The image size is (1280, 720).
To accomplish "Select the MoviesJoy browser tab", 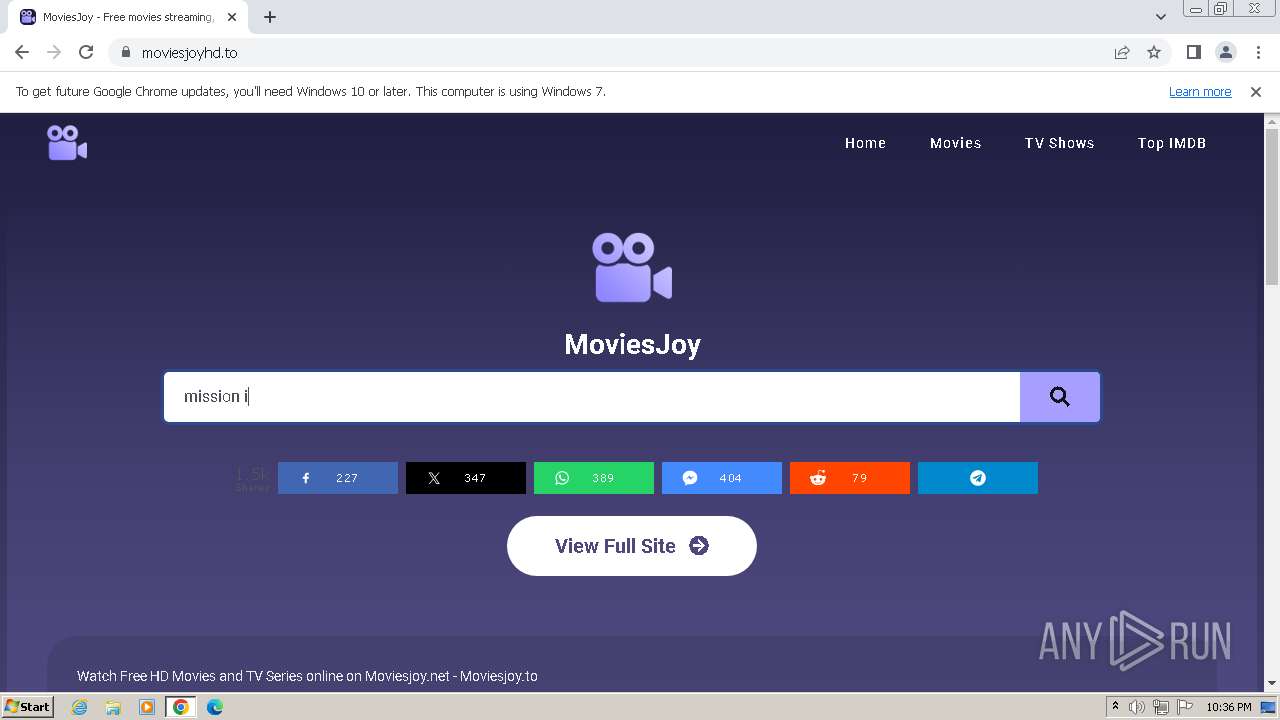I will 127,17.
